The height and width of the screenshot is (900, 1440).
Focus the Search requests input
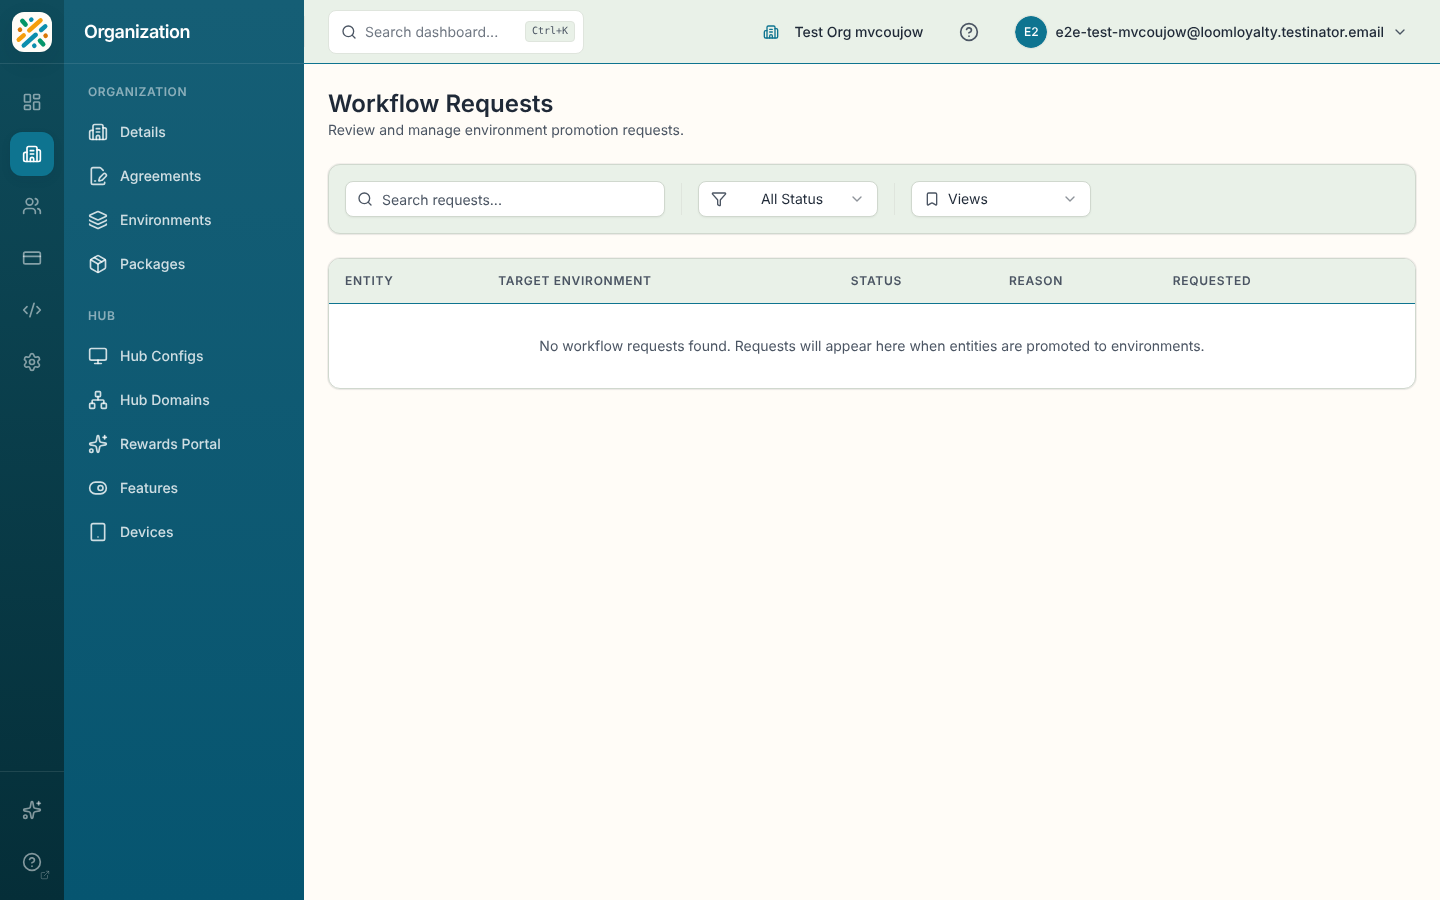[505, 199]
